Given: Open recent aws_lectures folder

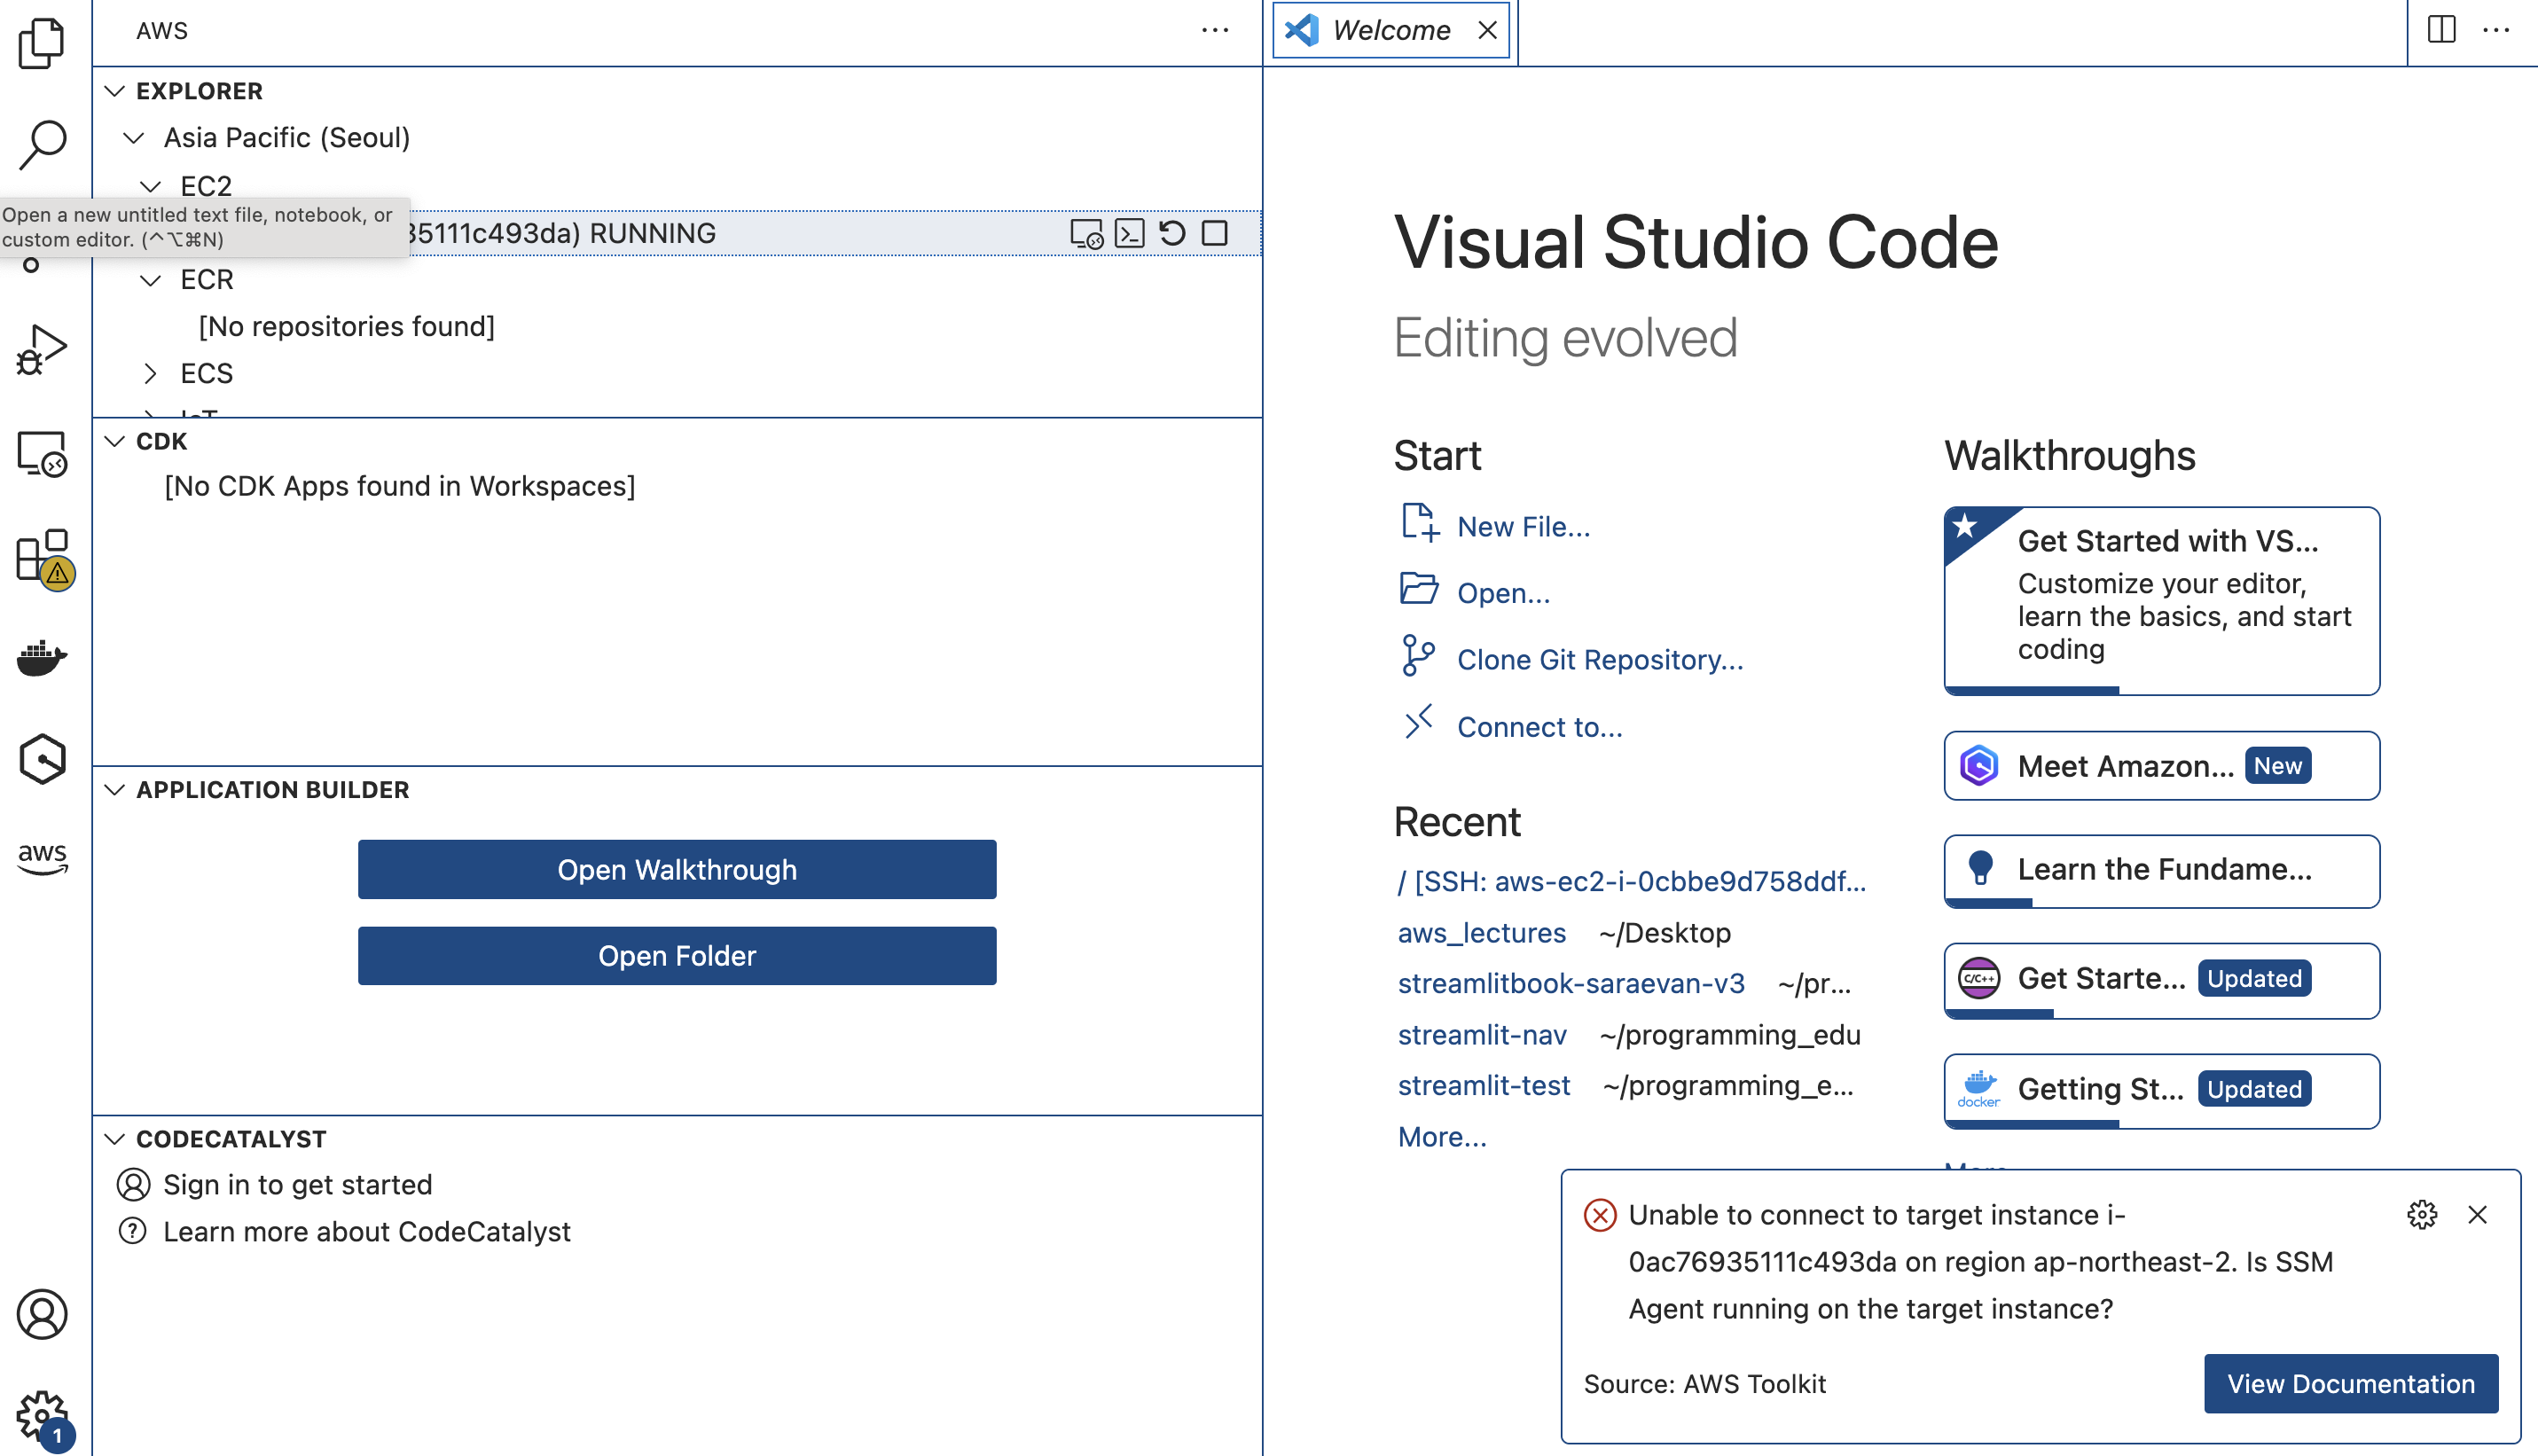Looking at the screenshot, I should tap(1482, 932).
